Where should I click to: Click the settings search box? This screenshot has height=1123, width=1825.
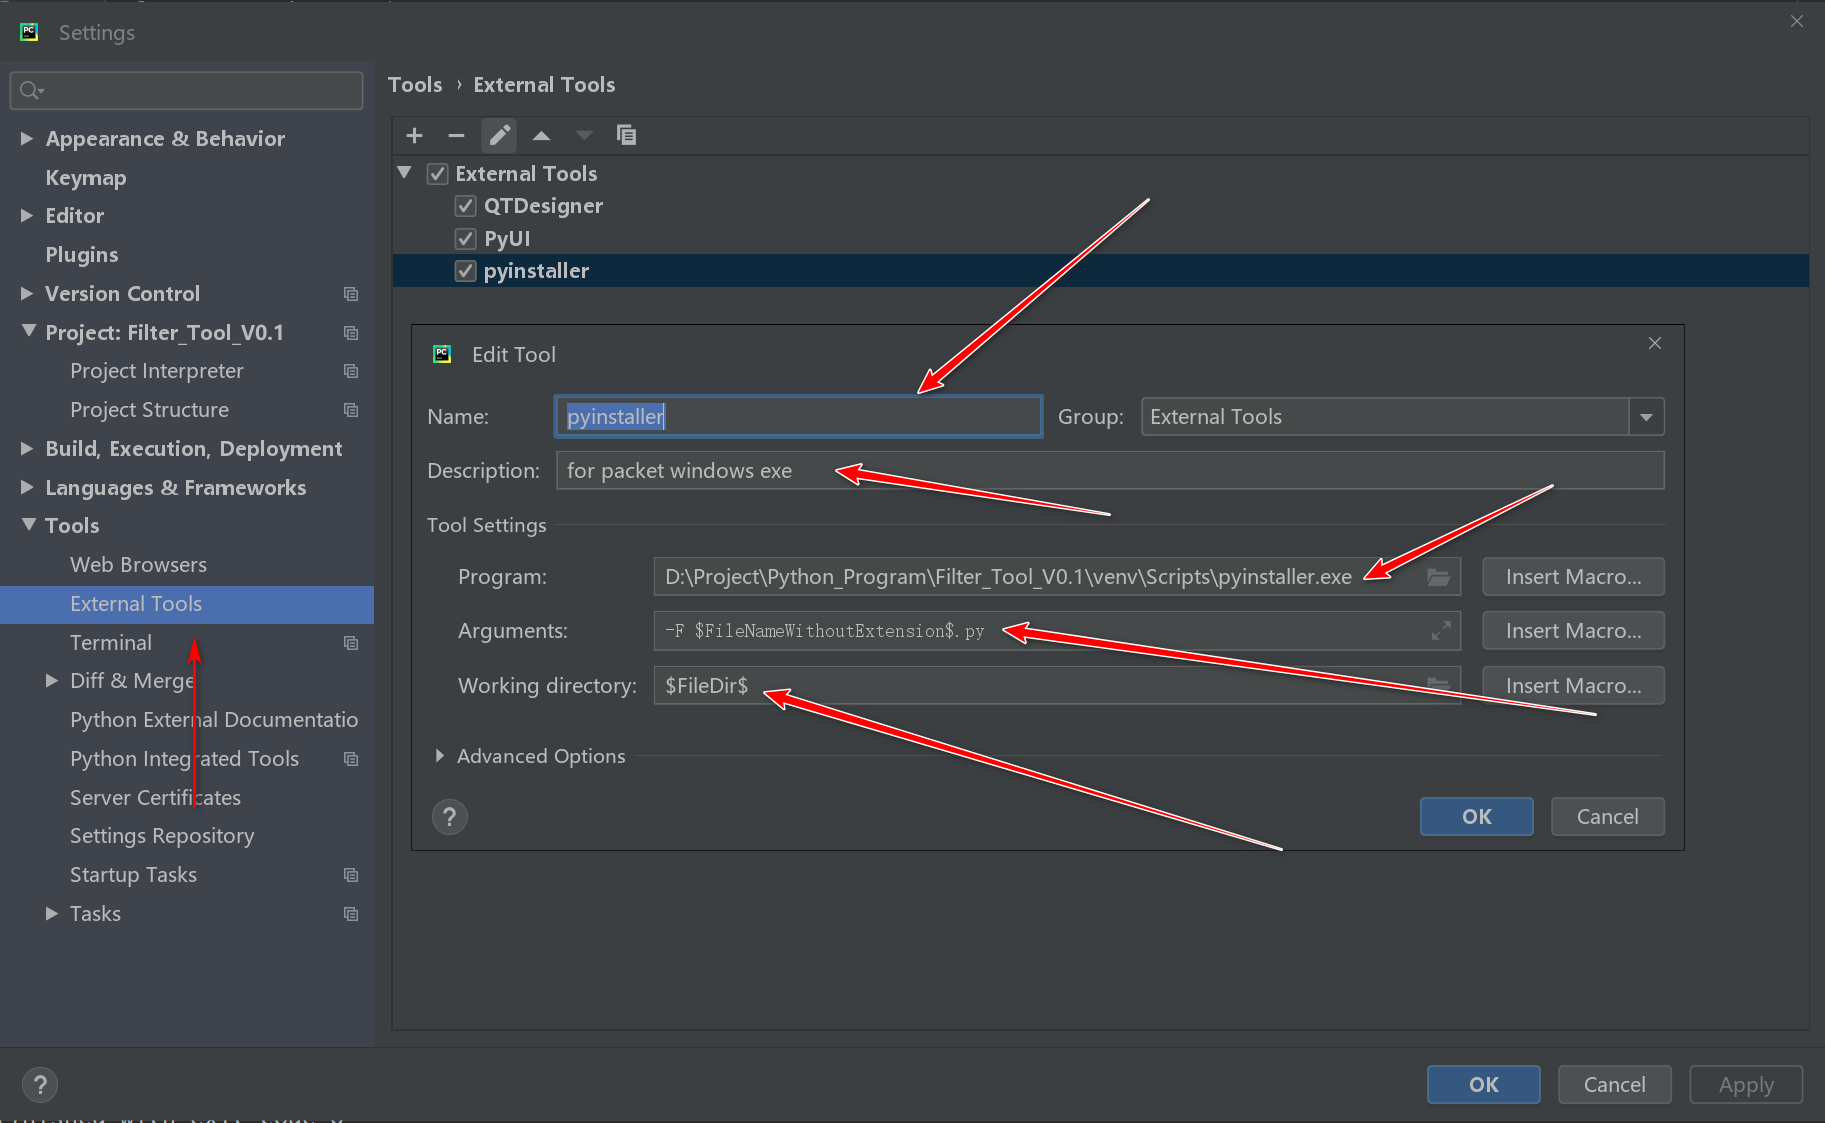click(x=185, y=90)
